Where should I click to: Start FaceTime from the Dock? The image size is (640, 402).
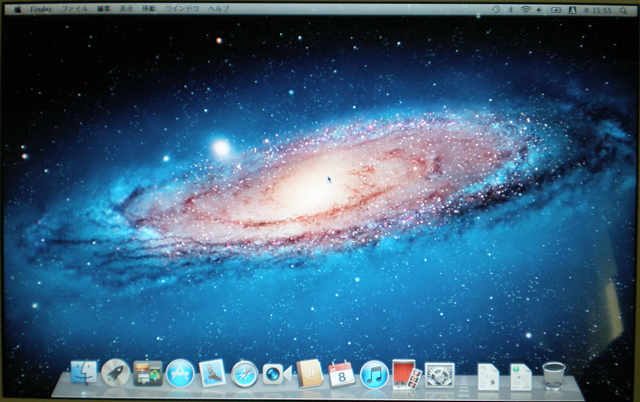click(277, 374)
